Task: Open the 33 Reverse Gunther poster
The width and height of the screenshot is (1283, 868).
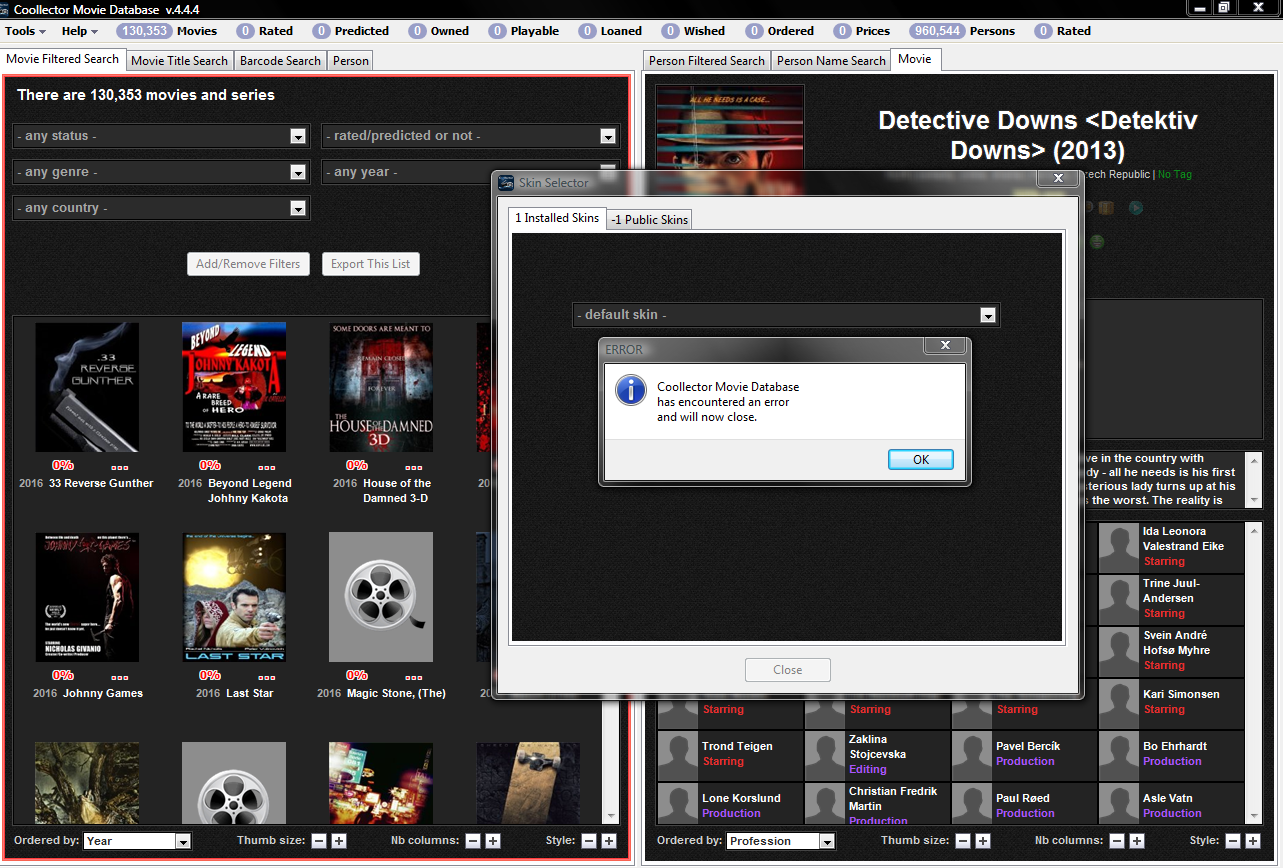Action: click(87, 387)
